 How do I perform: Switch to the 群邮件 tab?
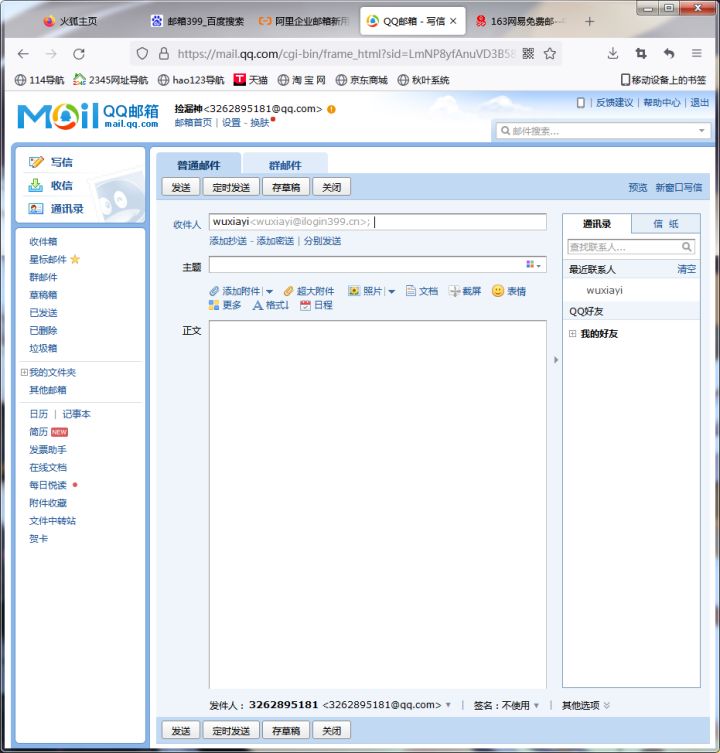pyautogui.click(x=285, y=165)
